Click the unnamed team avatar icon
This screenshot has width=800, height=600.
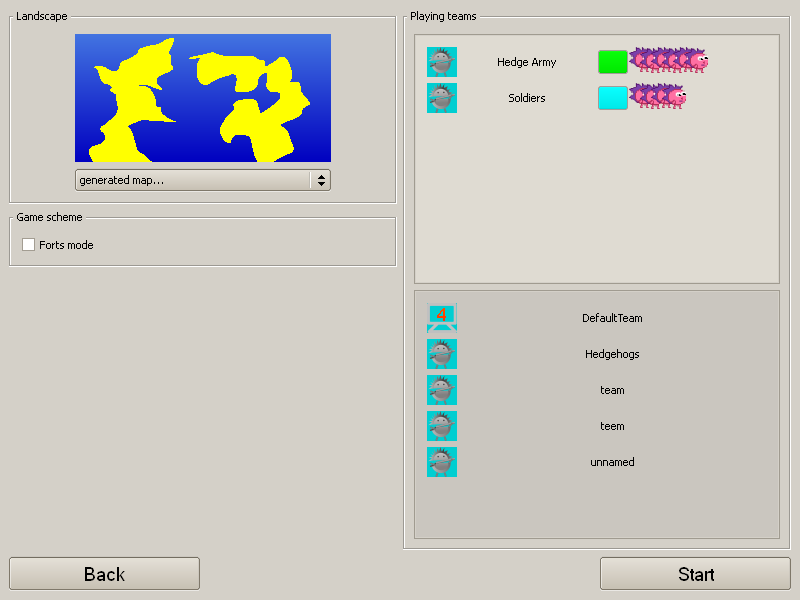pyautogui.click(x=442, y=462)
